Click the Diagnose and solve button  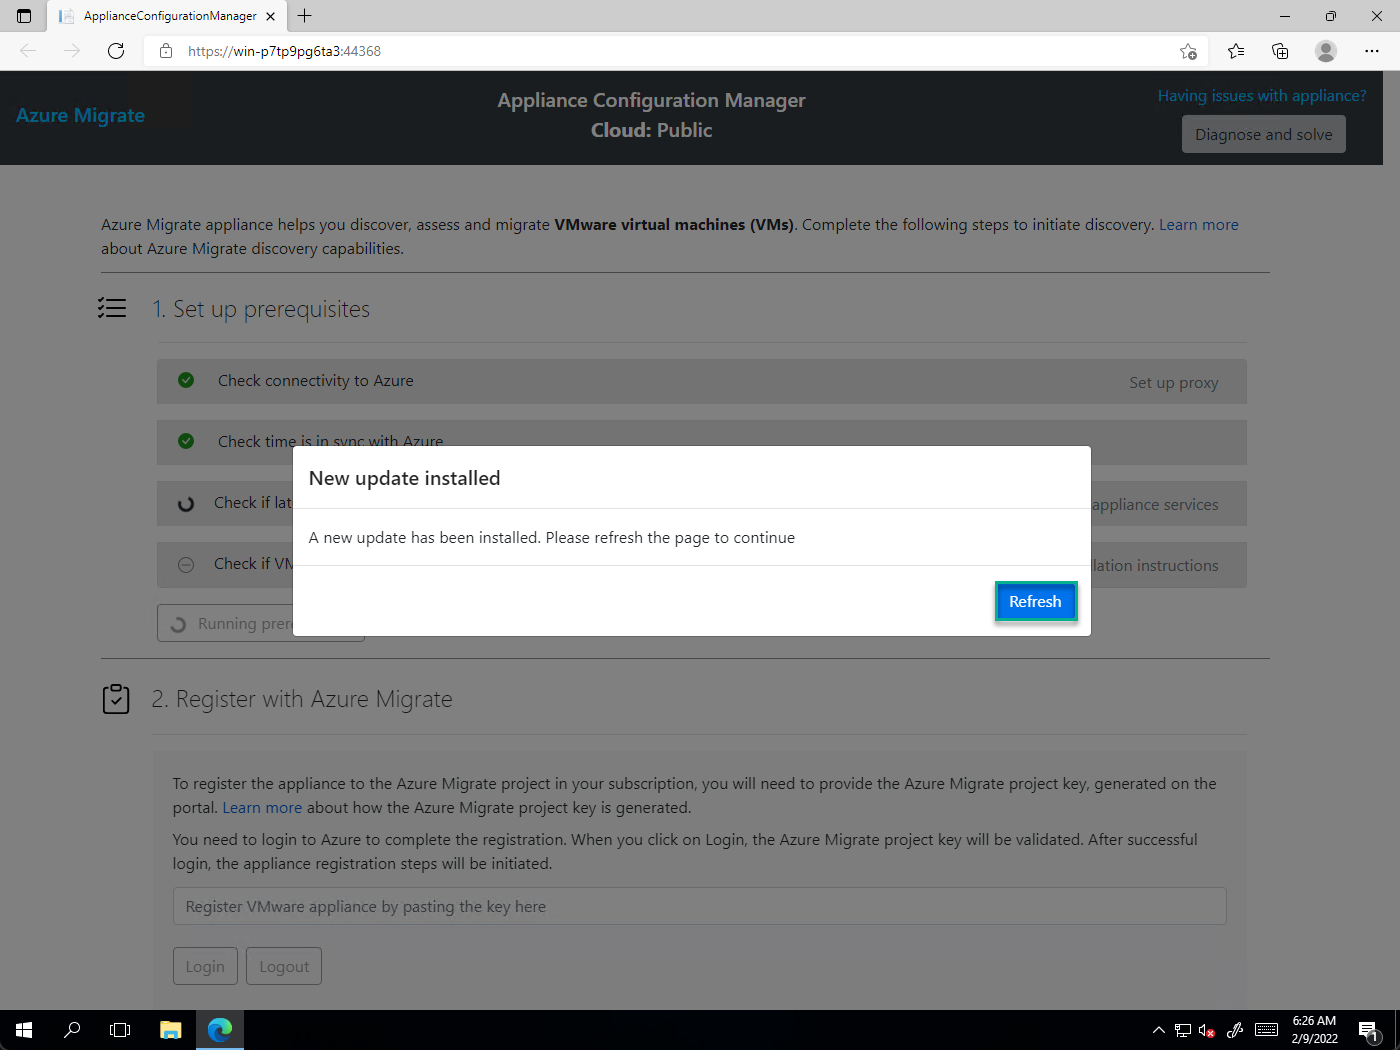(x=1264, y=134)
